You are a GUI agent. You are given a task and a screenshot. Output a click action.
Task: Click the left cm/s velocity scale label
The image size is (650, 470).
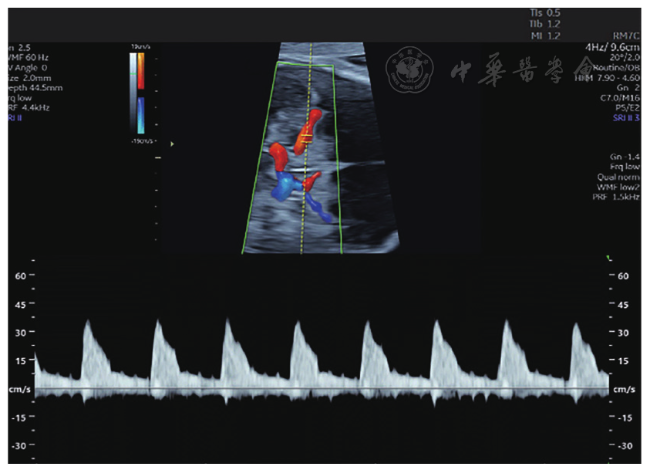tap(16, 388)
